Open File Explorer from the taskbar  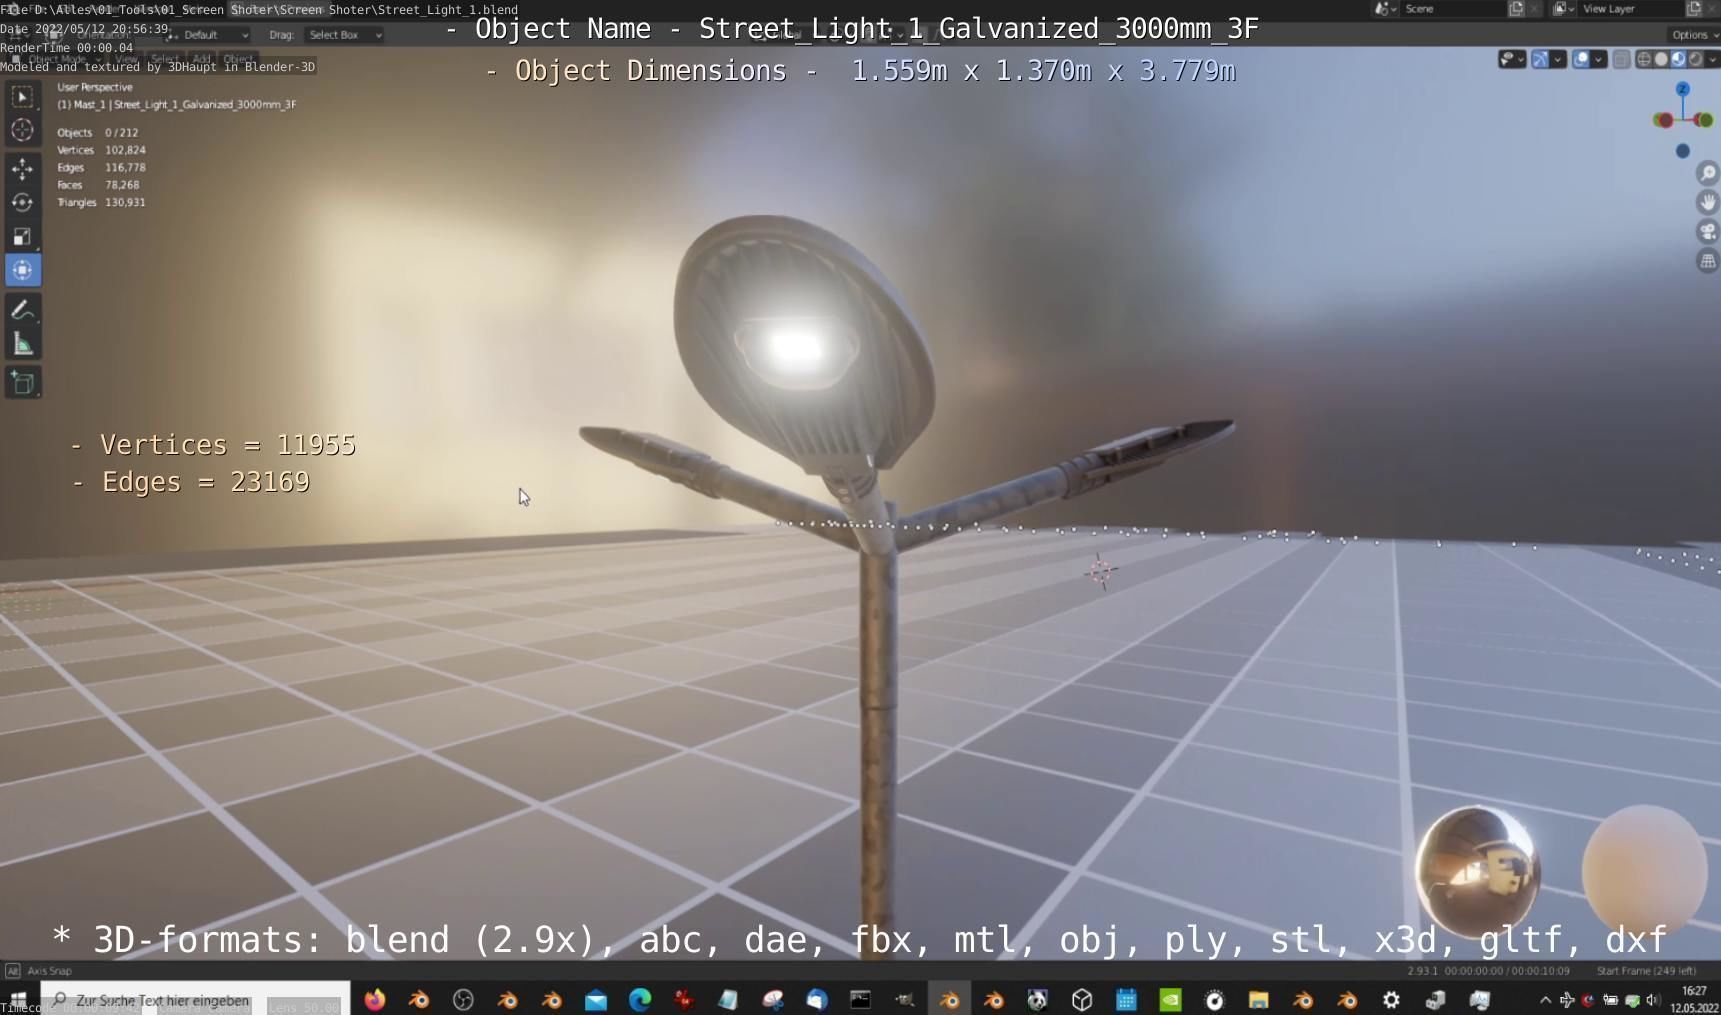coord(1258,999)
